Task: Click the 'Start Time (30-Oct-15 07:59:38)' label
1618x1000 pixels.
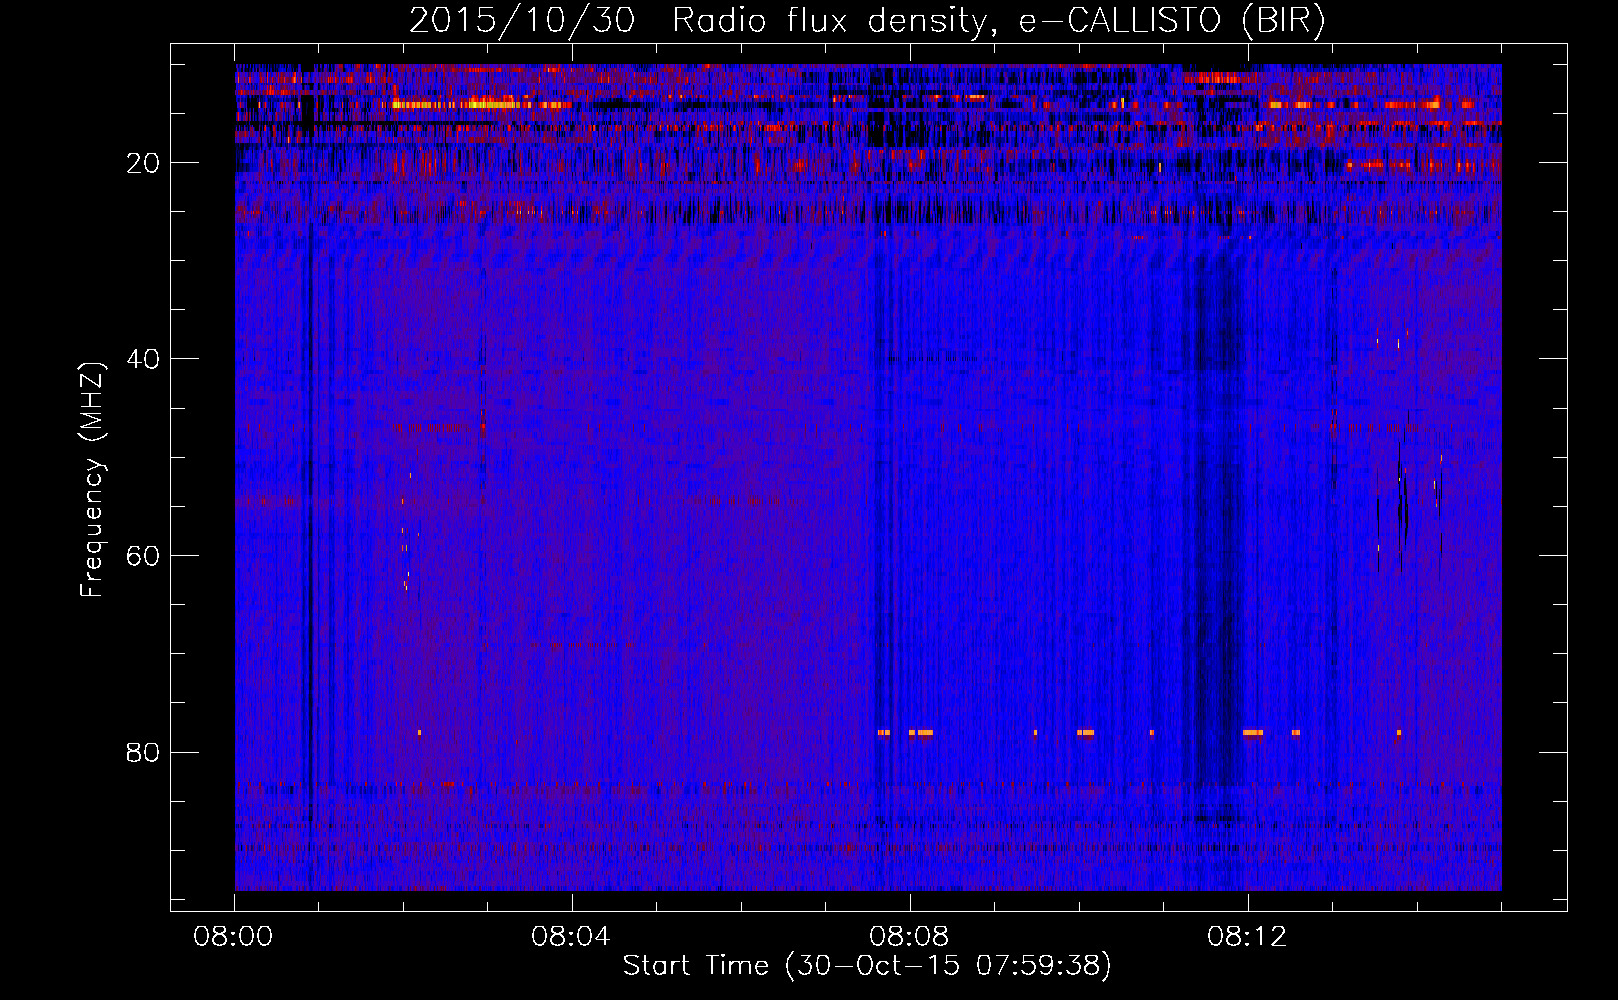Action: pyautogui.click(x=867, y=966)
